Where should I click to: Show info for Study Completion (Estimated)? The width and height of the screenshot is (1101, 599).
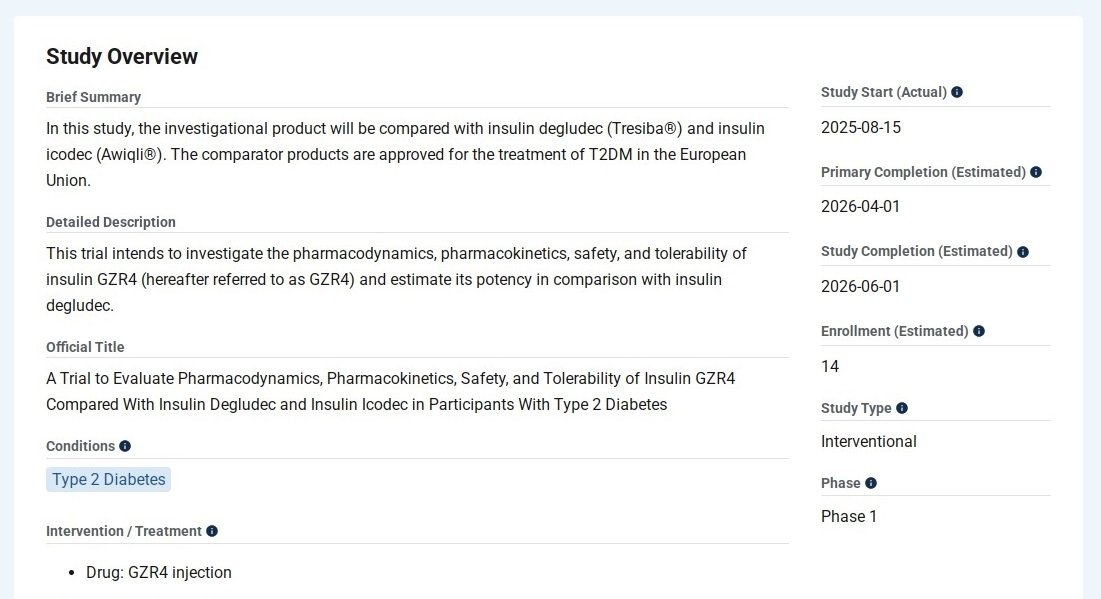1023,252
